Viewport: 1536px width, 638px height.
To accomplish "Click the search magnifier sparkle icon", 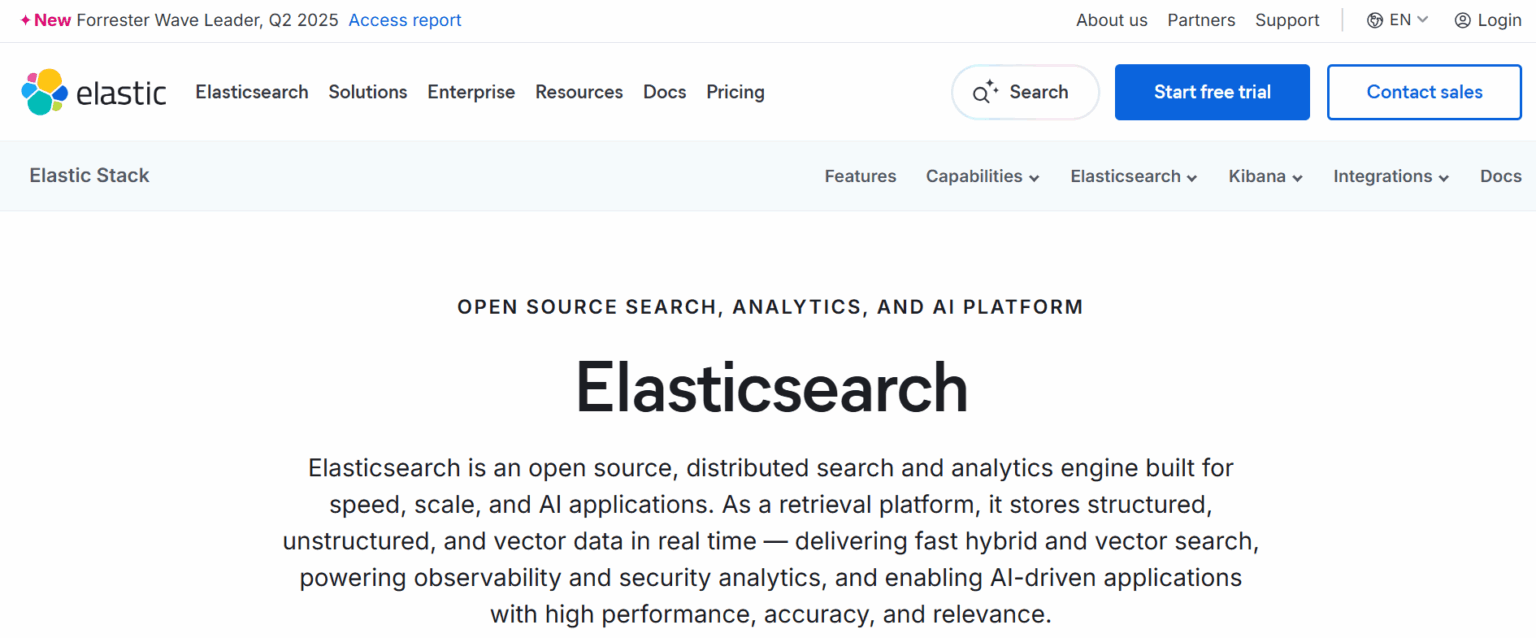I will (986, 92).
